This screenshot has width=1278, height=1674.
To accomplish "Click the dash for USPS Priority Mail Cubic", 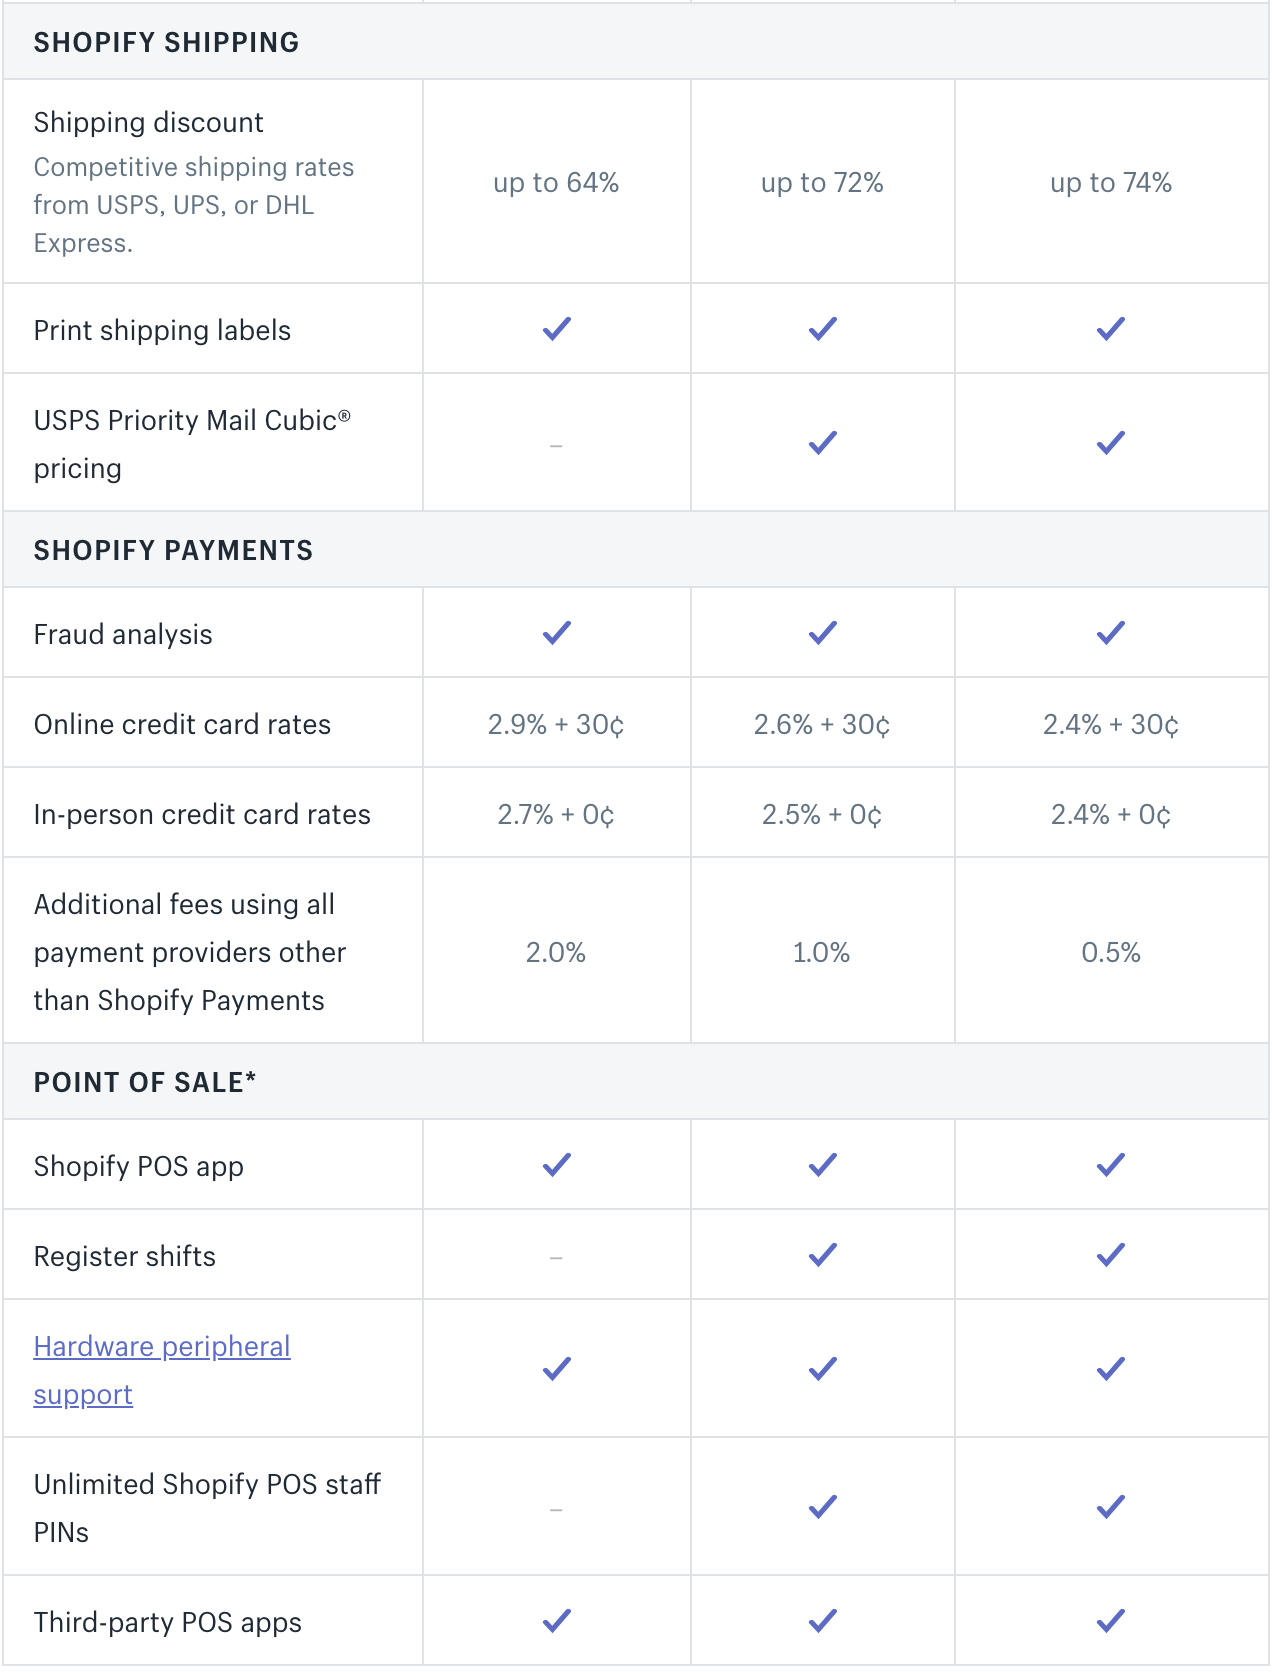I will [x=556, y=445].
